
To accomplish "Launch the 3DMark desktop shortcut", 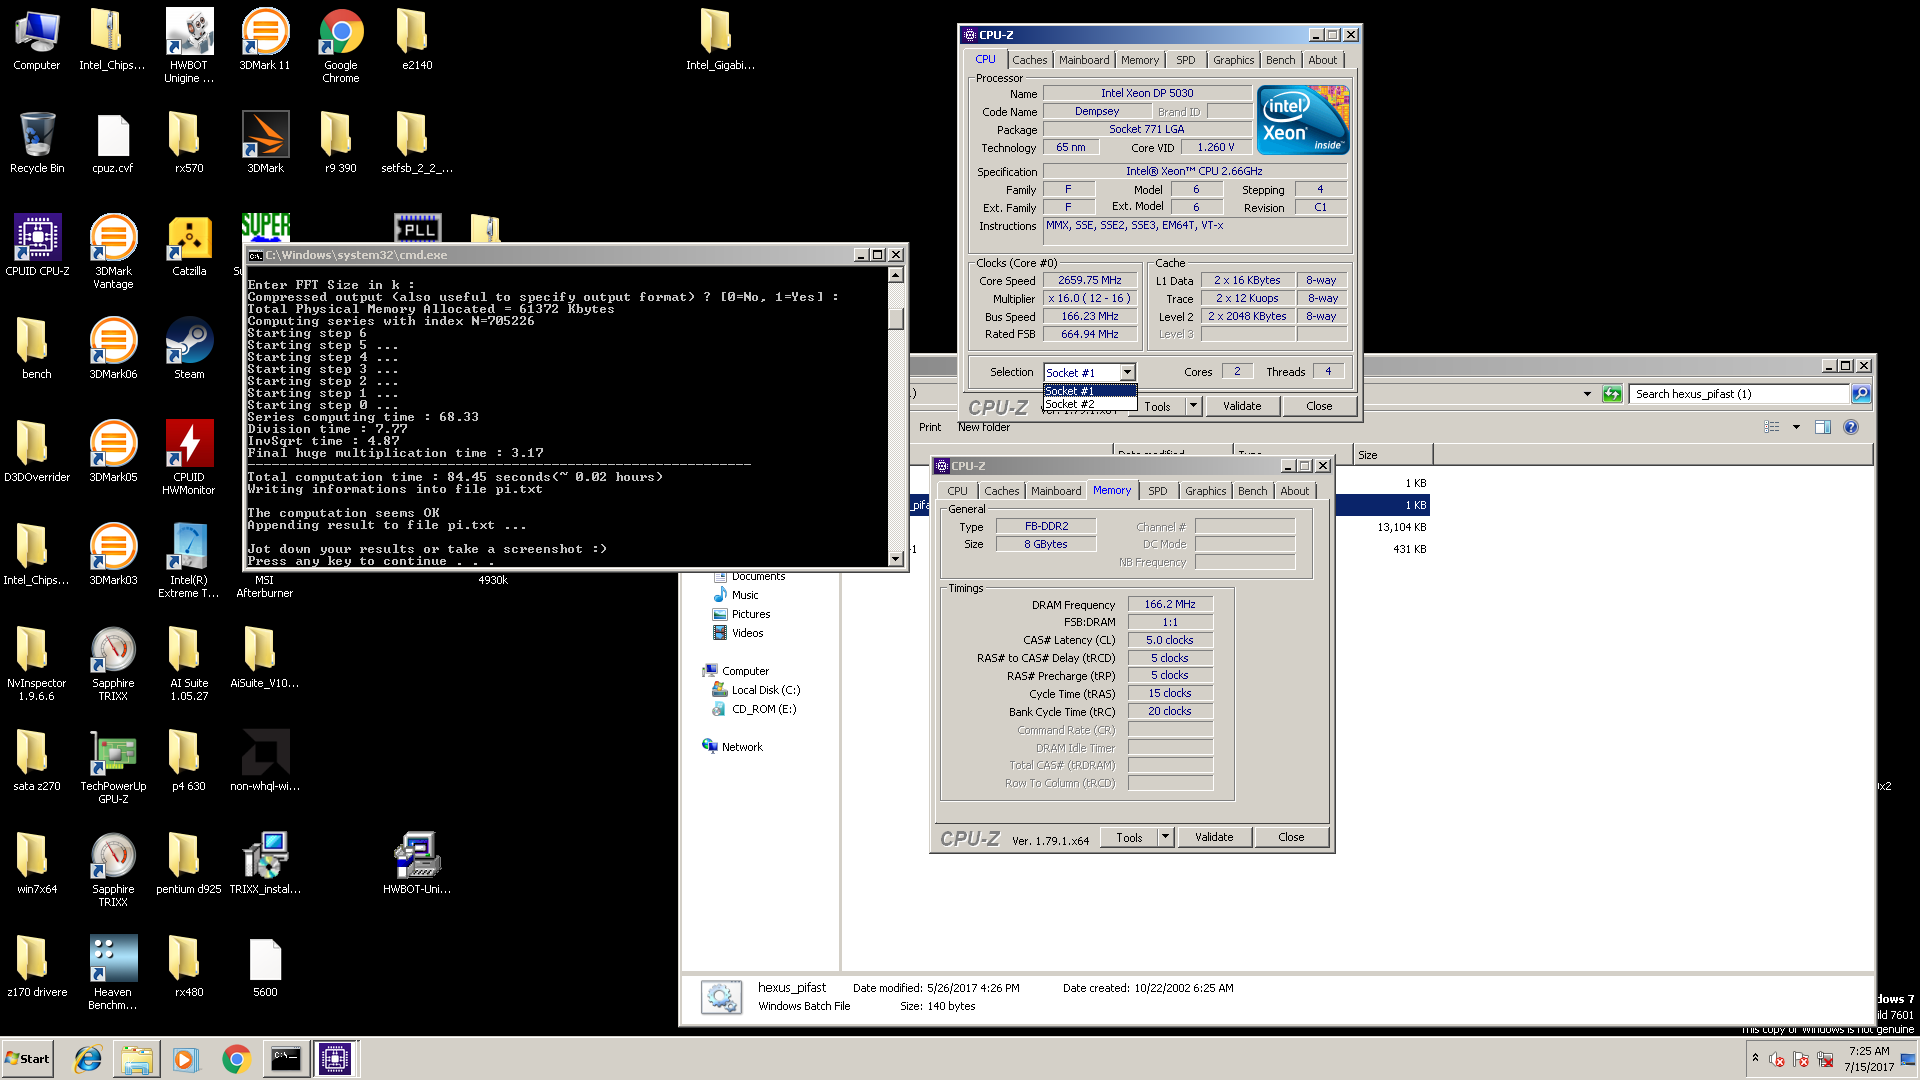I will (265, 141).
